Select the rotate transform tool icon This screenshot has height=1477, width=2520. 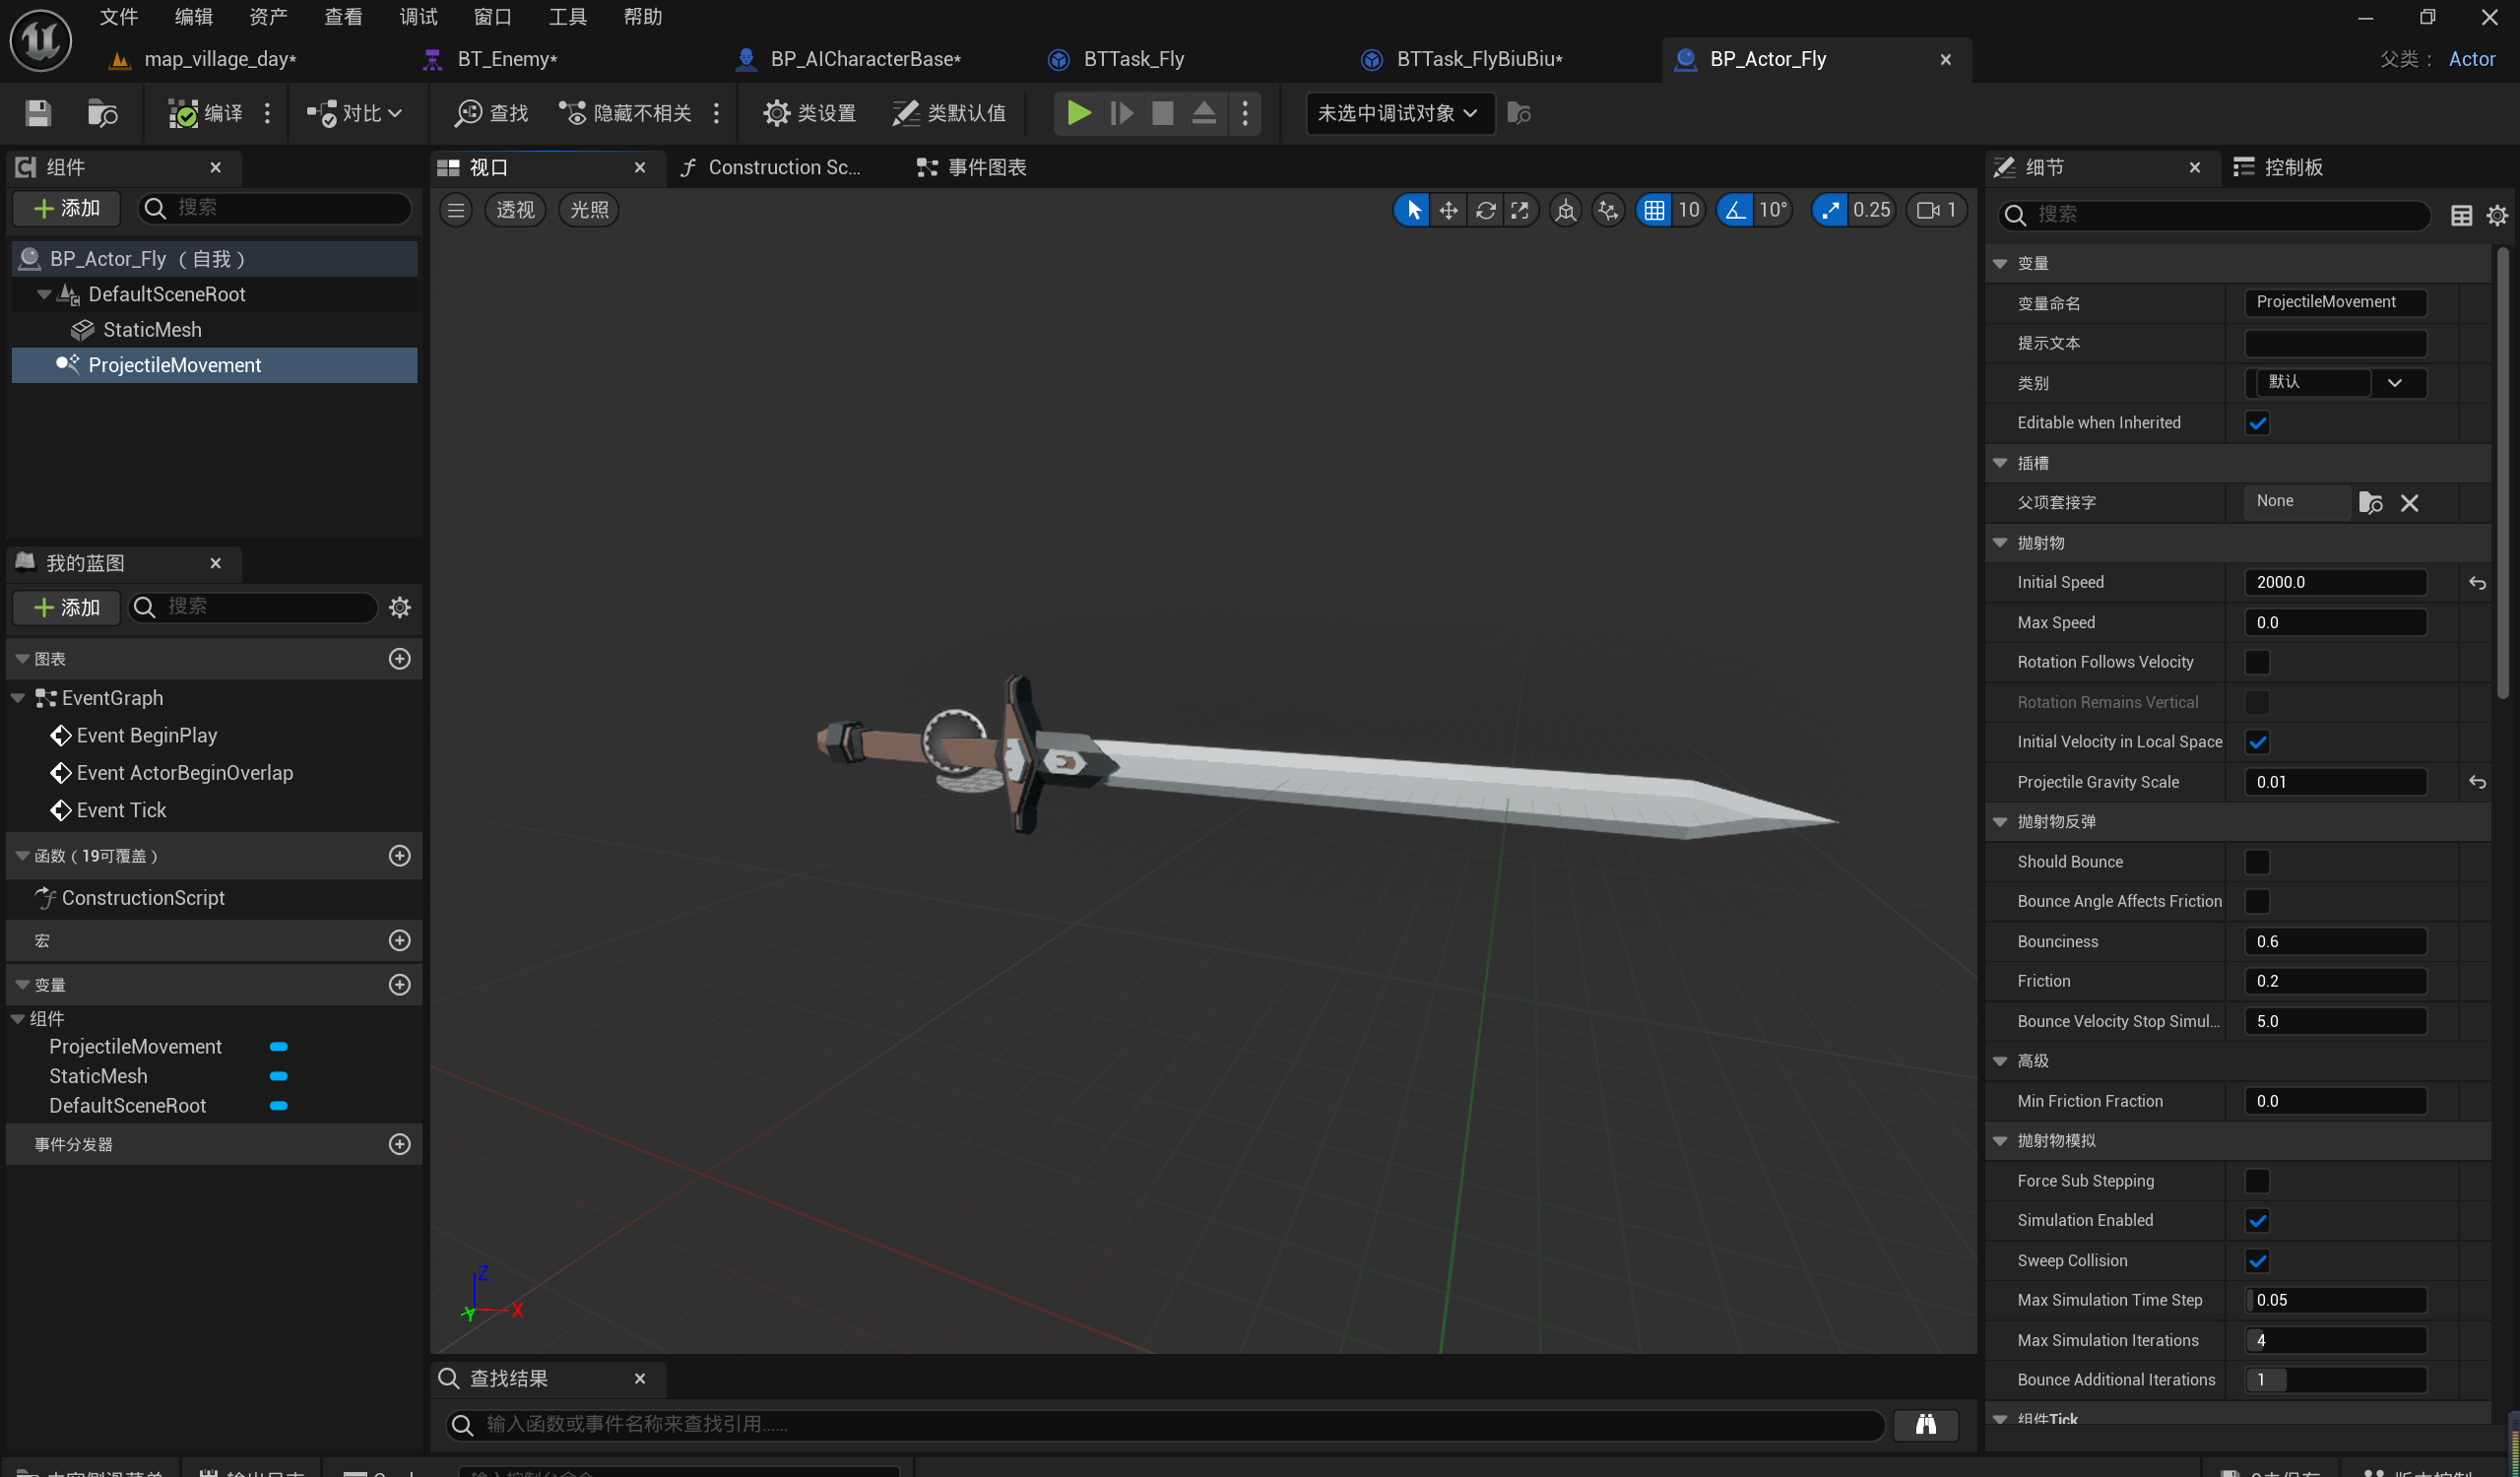pyautogui.click(x=1485, y=210)
